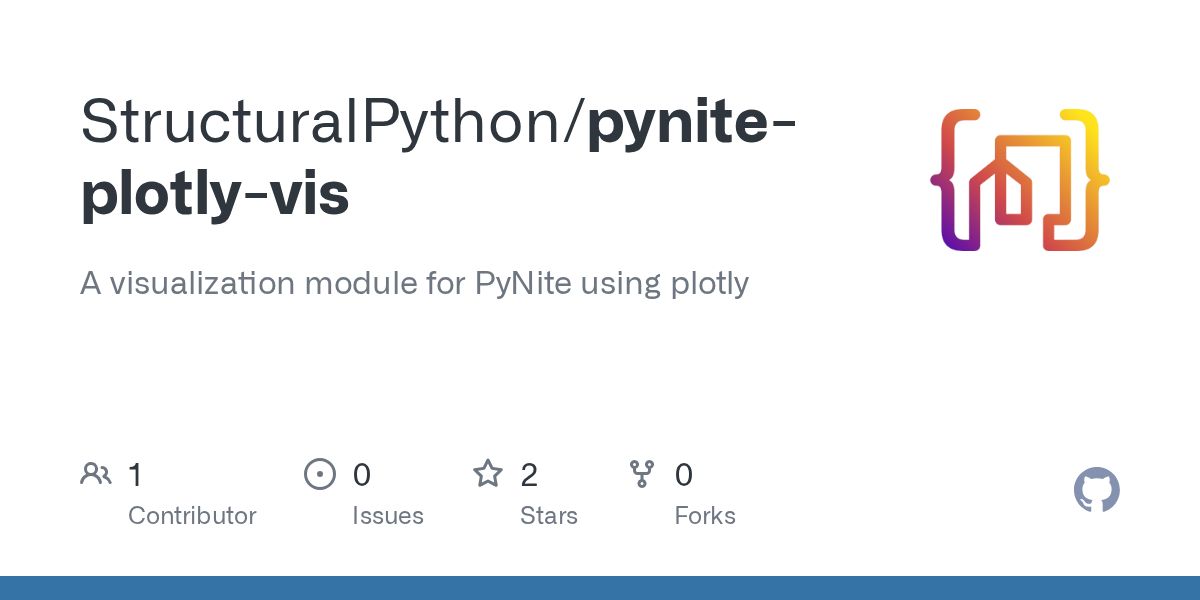Click the blue language bar at bottom
The image size is (1200, 600).
(x=600, y=588)
